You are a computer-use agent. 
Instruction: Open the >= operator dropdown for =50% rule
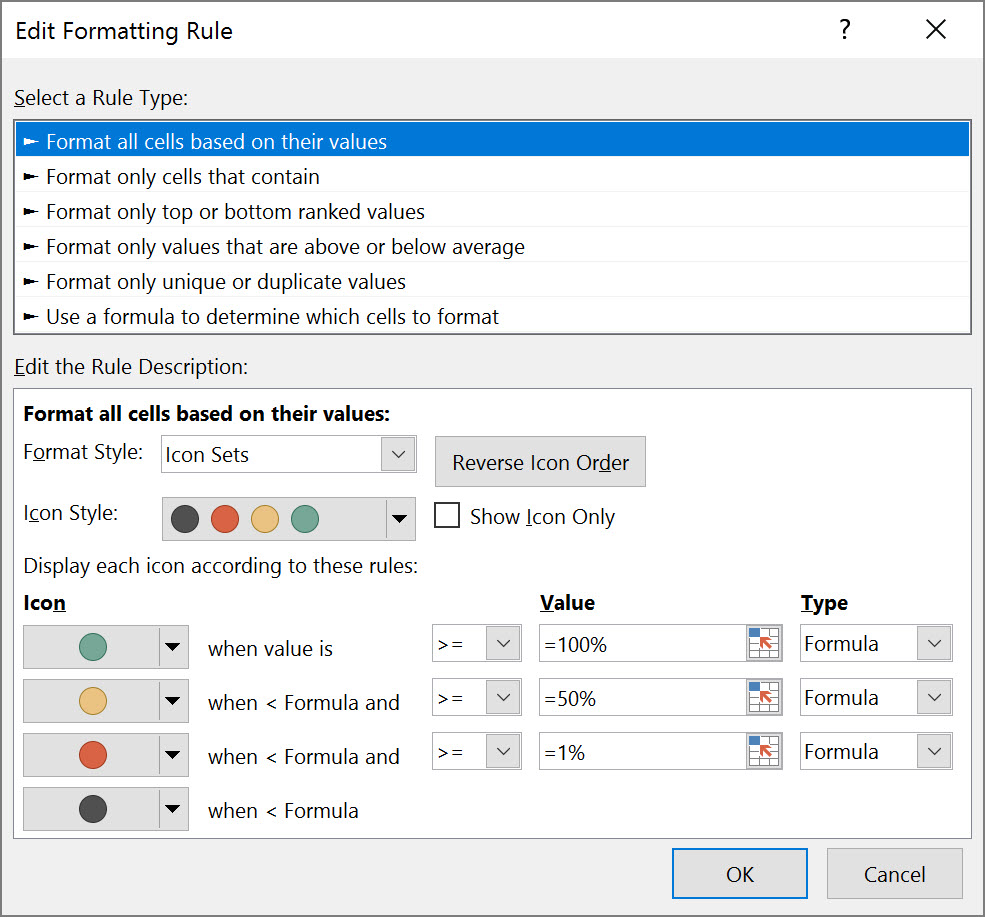click(502, 698)
